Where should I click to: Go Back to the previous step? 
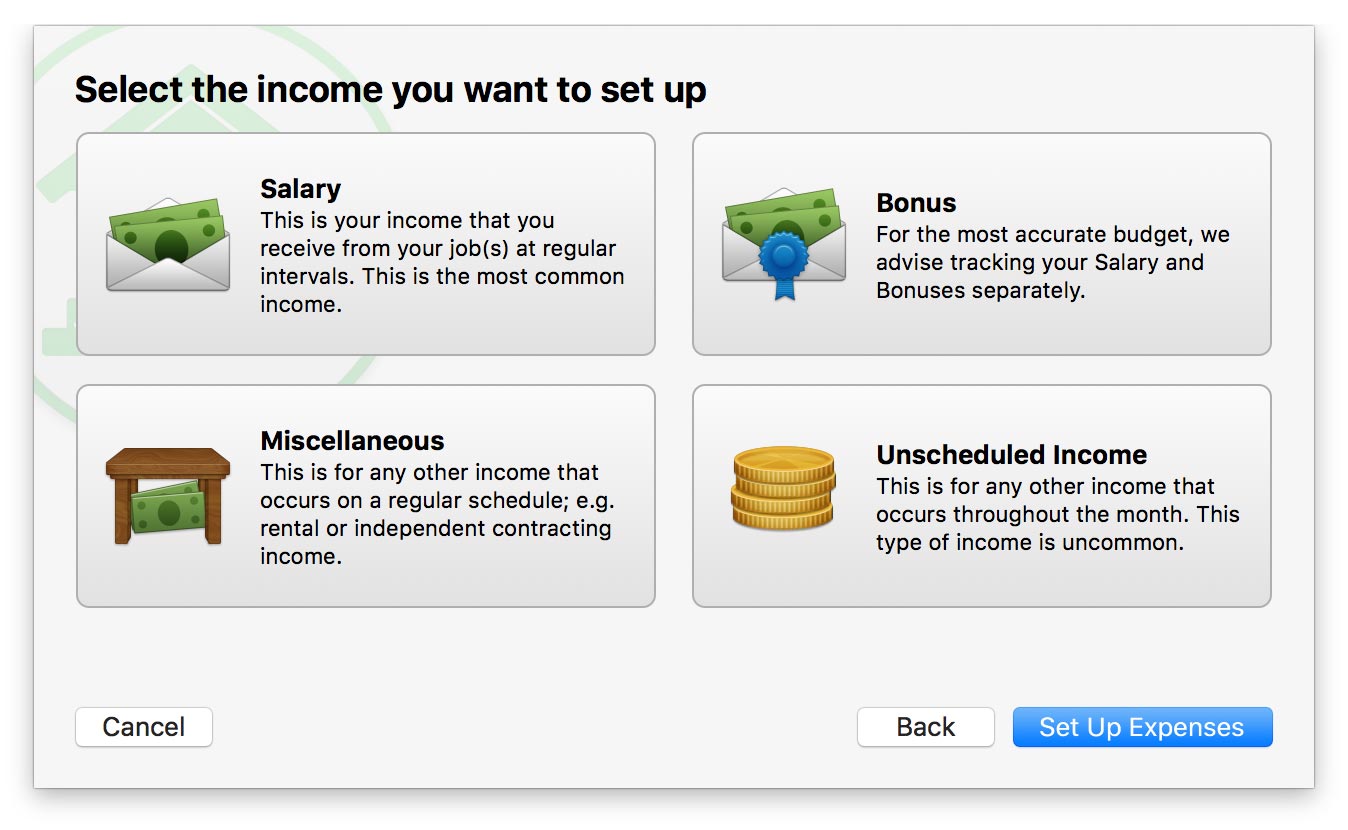click(x=925, y=727)
